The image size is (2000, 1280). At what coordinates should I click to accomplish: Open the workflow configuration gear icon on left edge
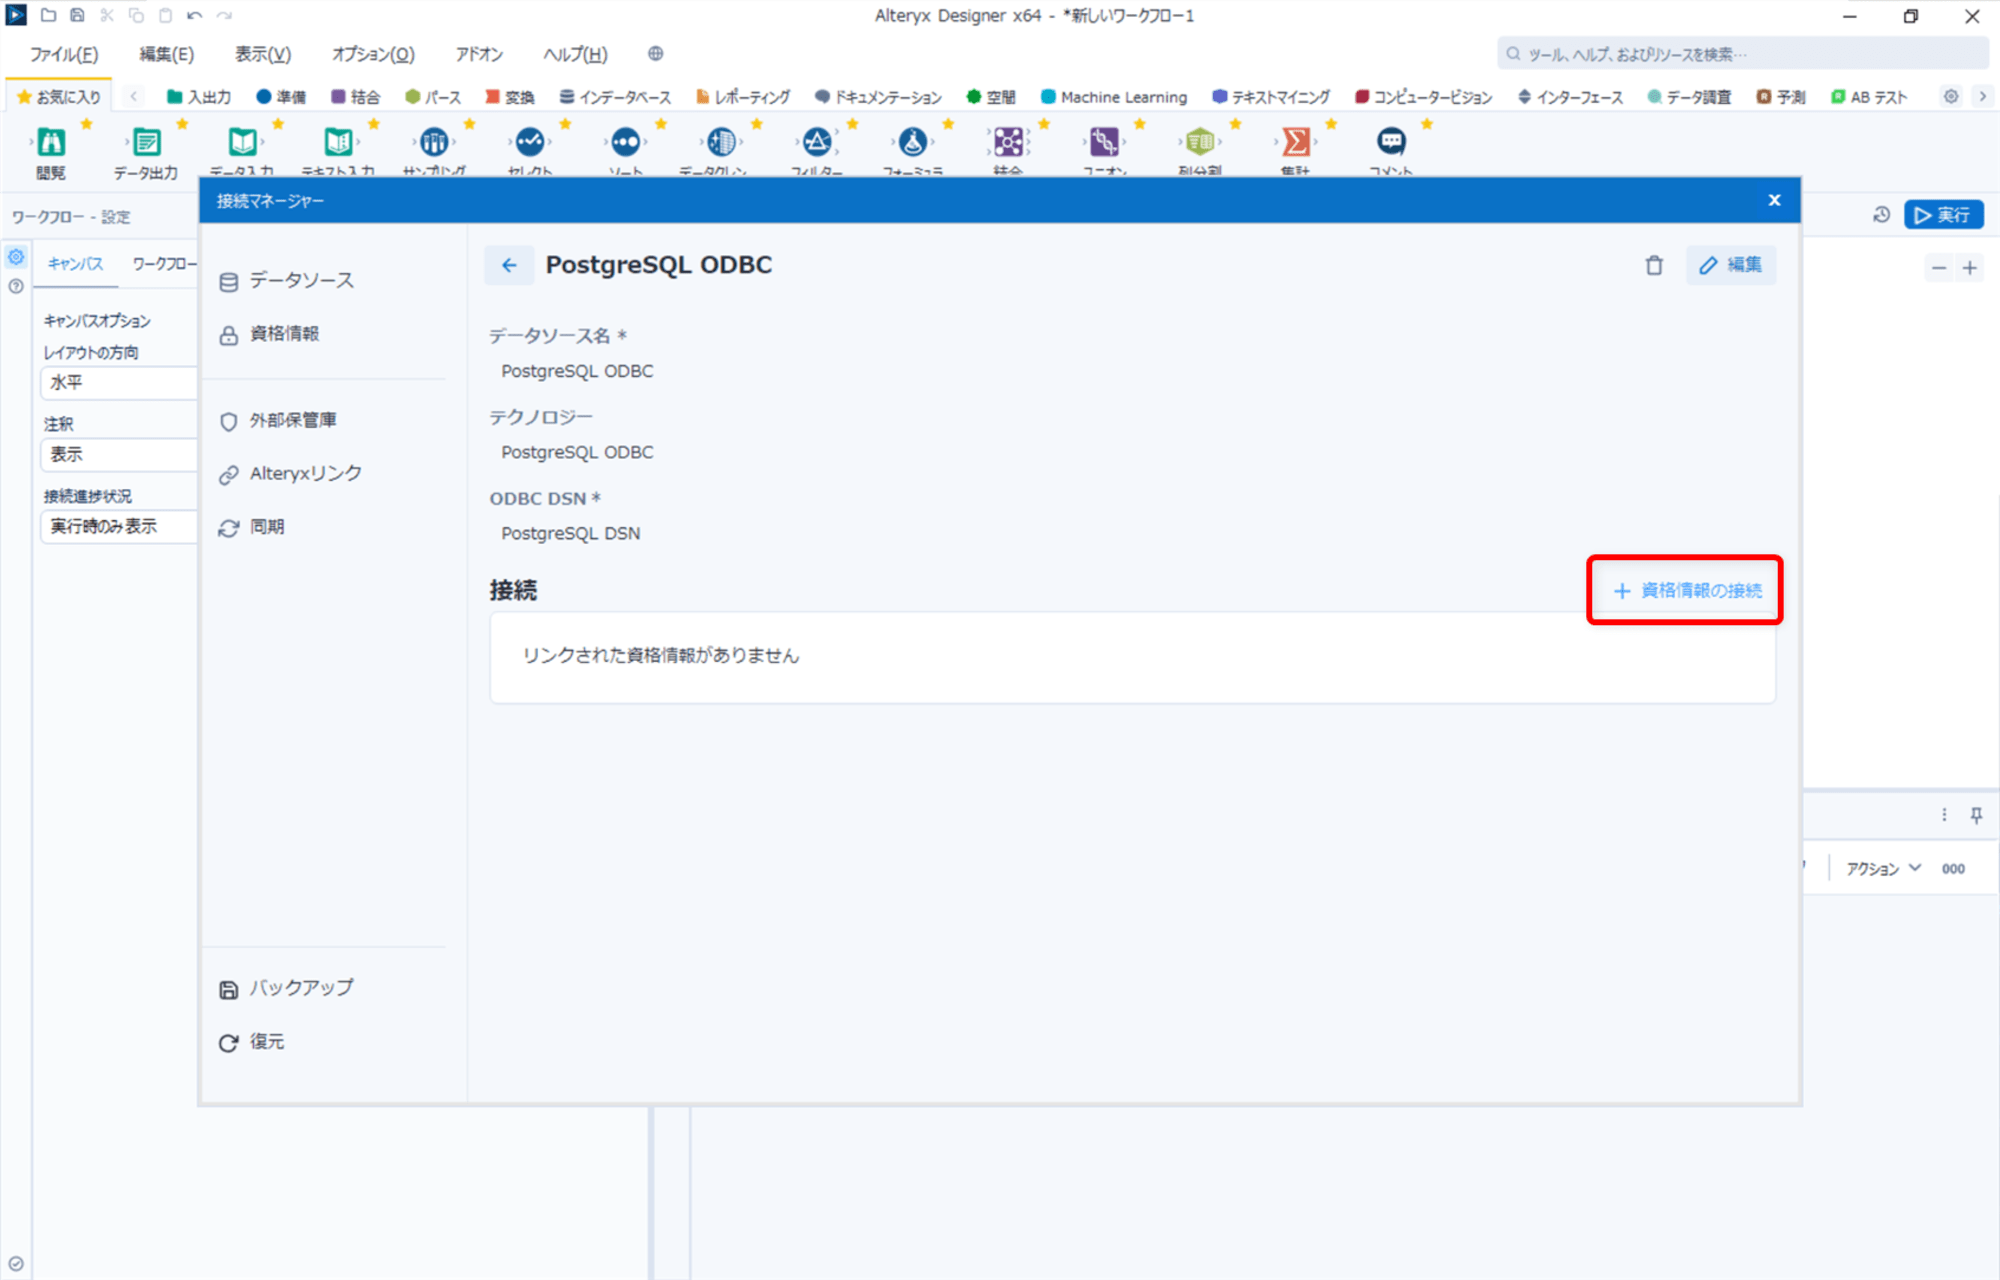(16, 257)
